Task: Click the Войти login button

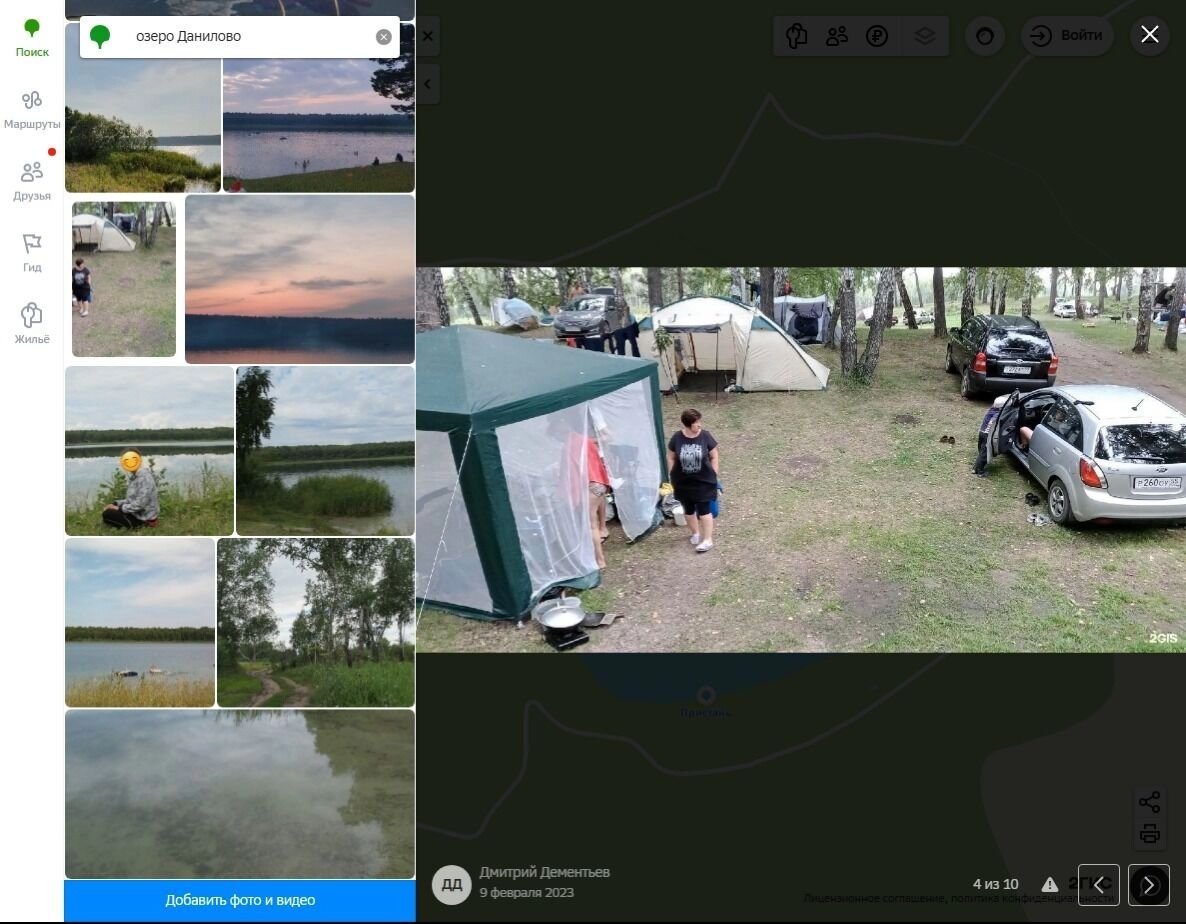Action: [1067, 36]
